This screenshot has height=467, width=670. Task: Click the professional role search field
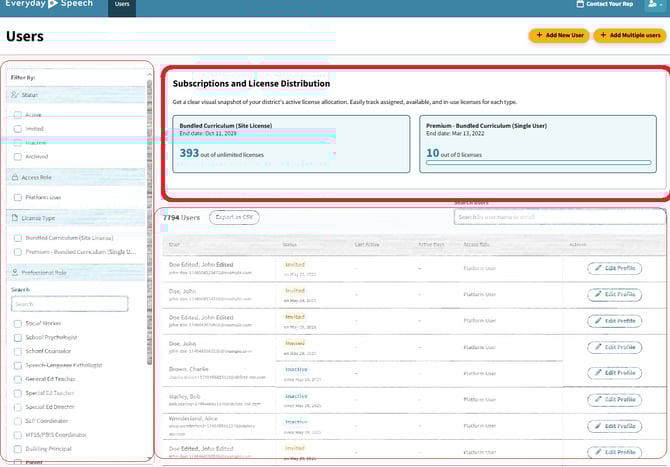(x=70, y=304)
